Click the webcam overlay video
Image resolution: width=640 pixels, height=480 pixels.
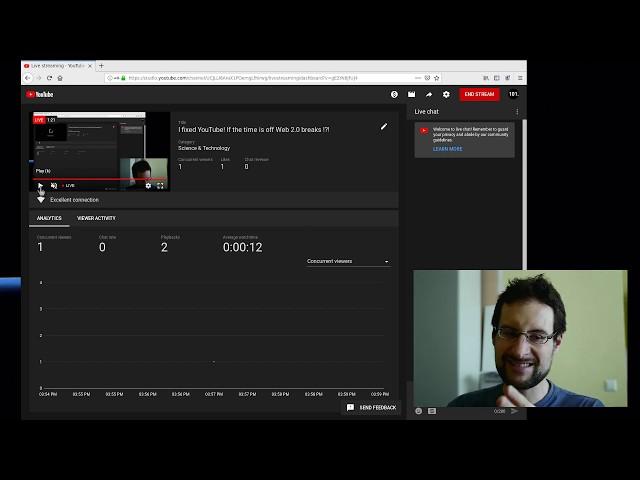pos(520,338)
